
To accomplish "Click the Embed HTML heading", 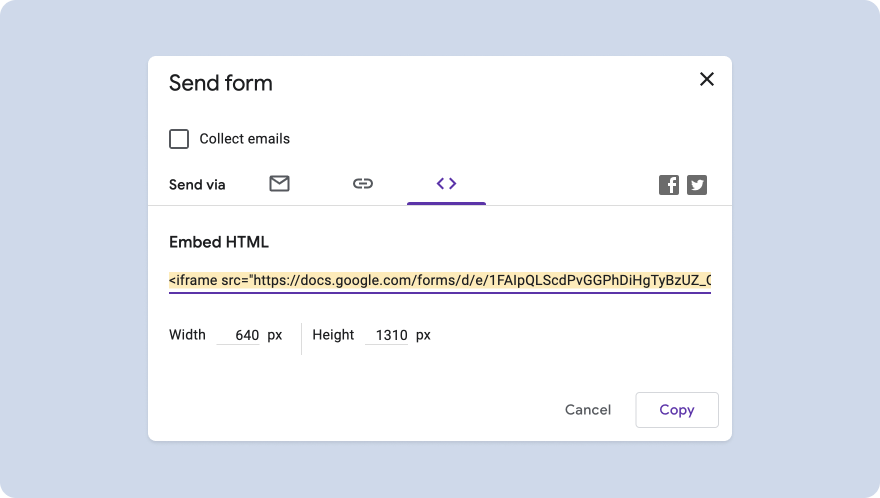I will tap(219, 242).
